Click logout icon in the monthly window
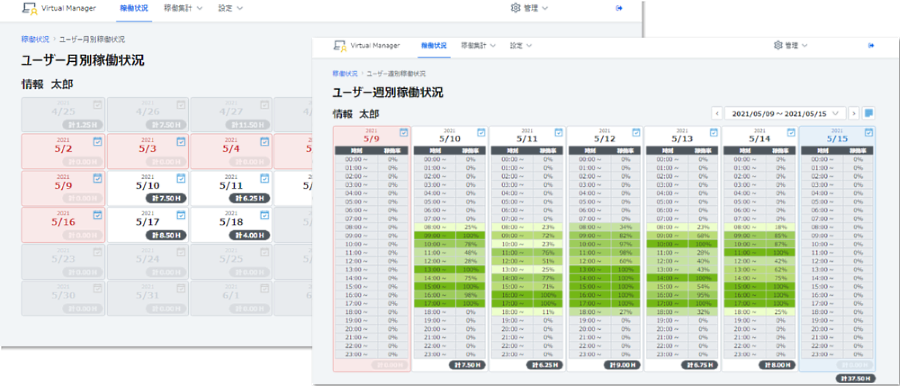The image size is (900, 386). click(x=619, y=8)
